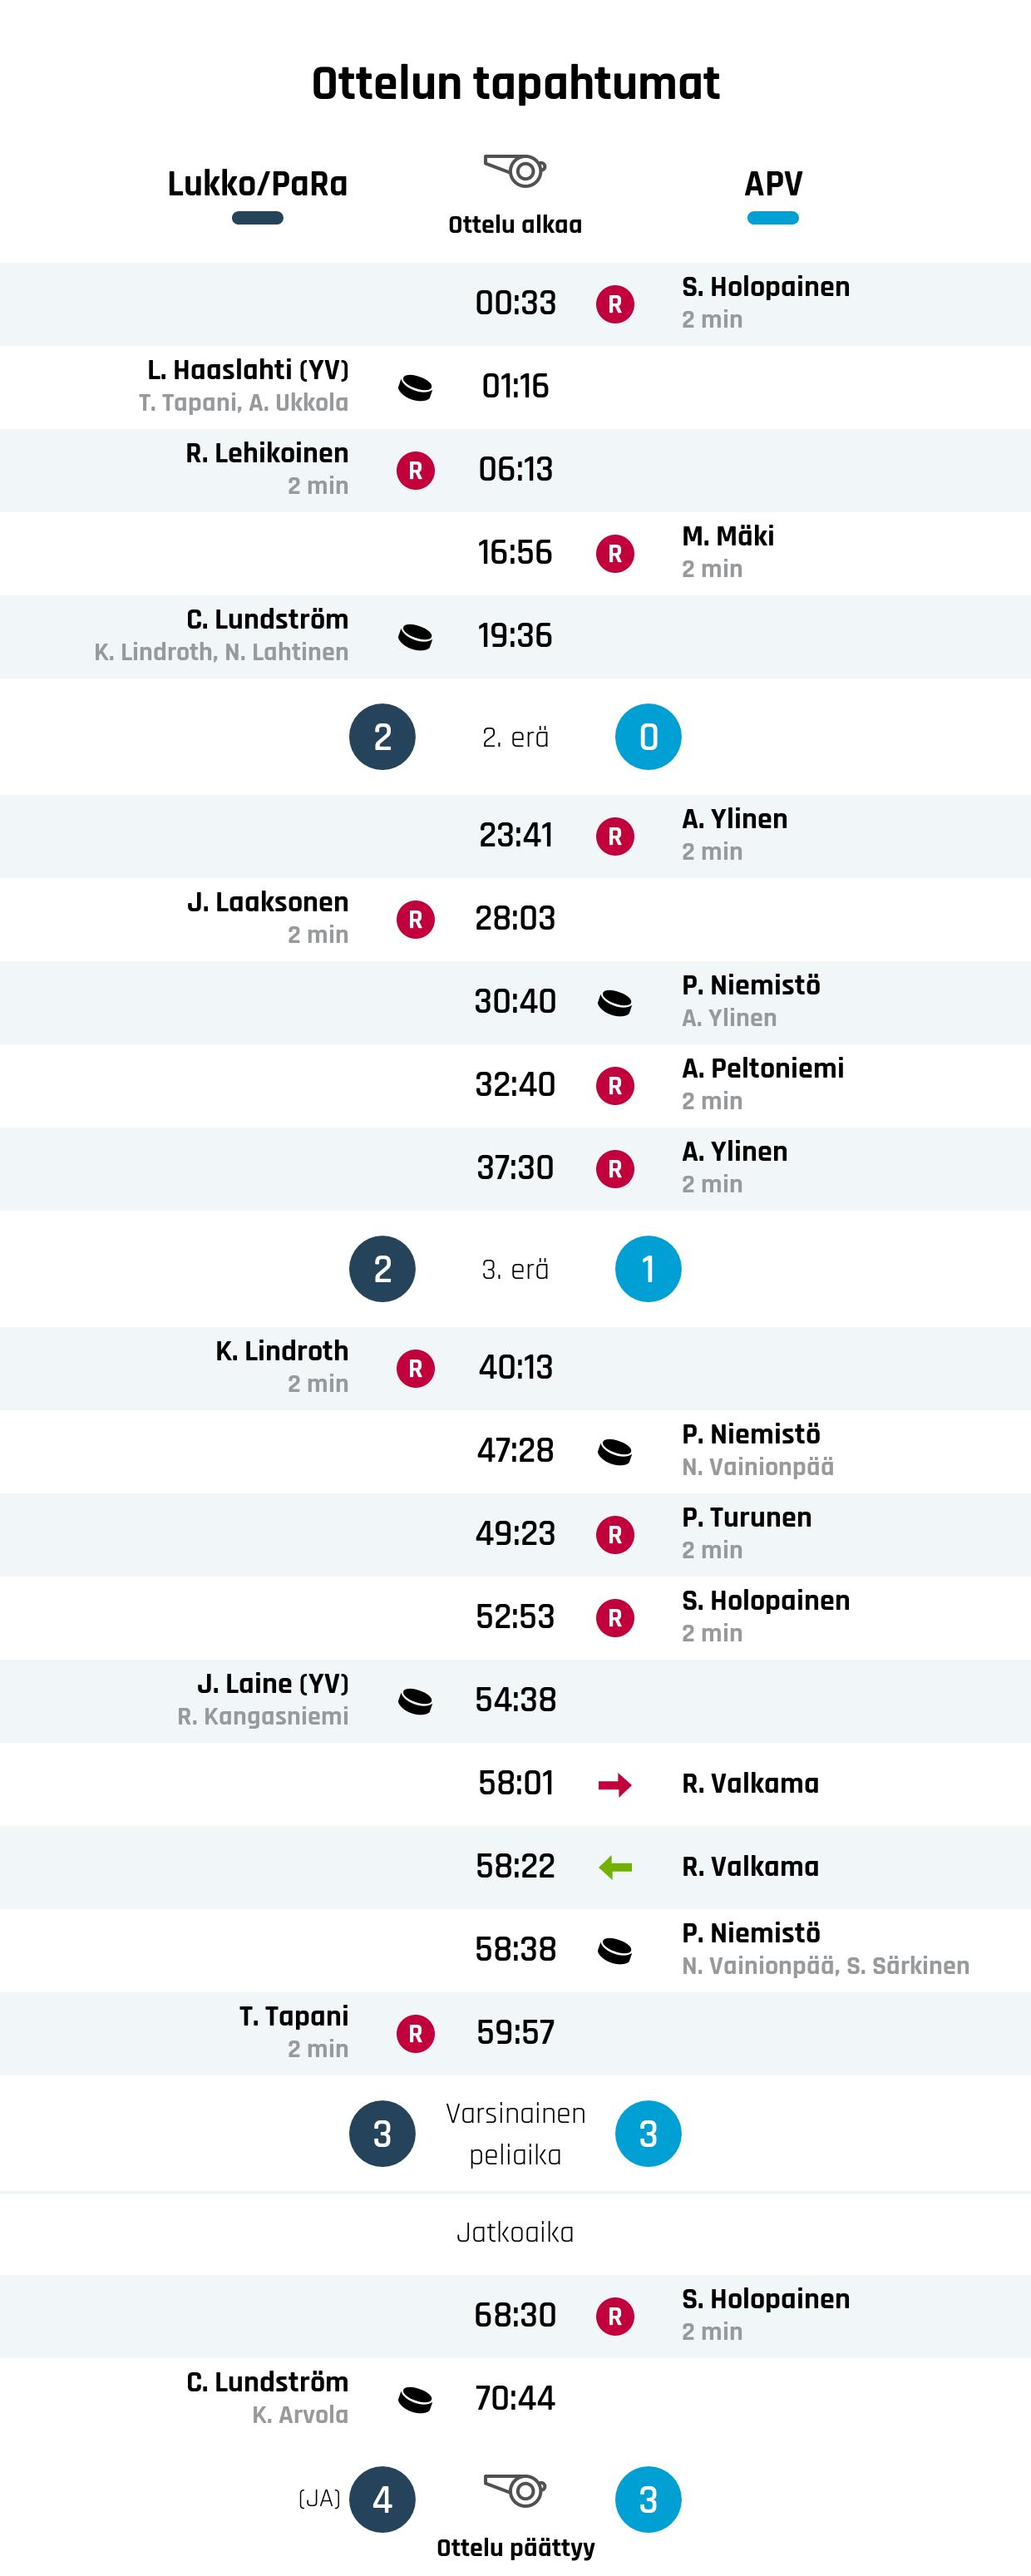This screenshot has height=2576, width=1031.
Task: Click scorer C. Lundström at 19:36
Action: (267, 620)
